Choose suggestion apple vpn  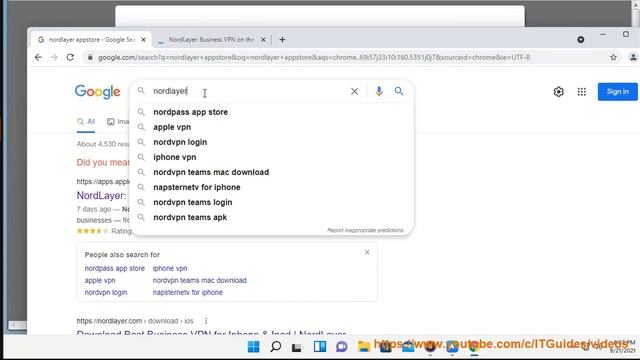pyautogui.click(x=172, y=127)
